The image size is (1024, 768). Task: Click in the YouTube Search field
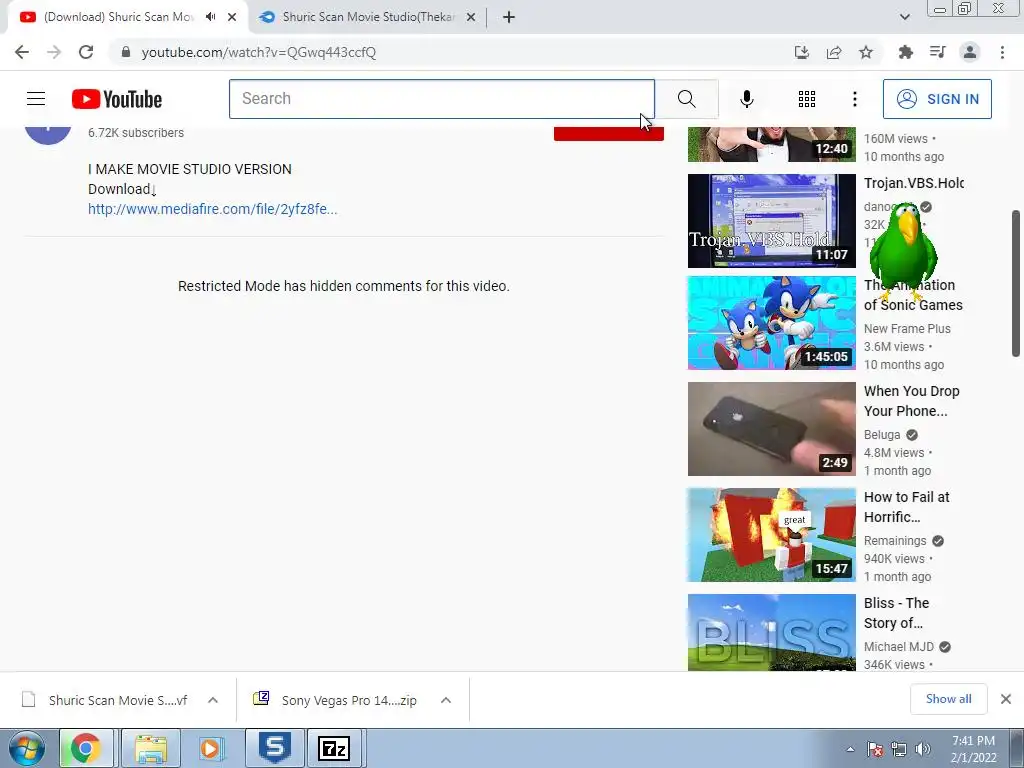coord(441,99)
